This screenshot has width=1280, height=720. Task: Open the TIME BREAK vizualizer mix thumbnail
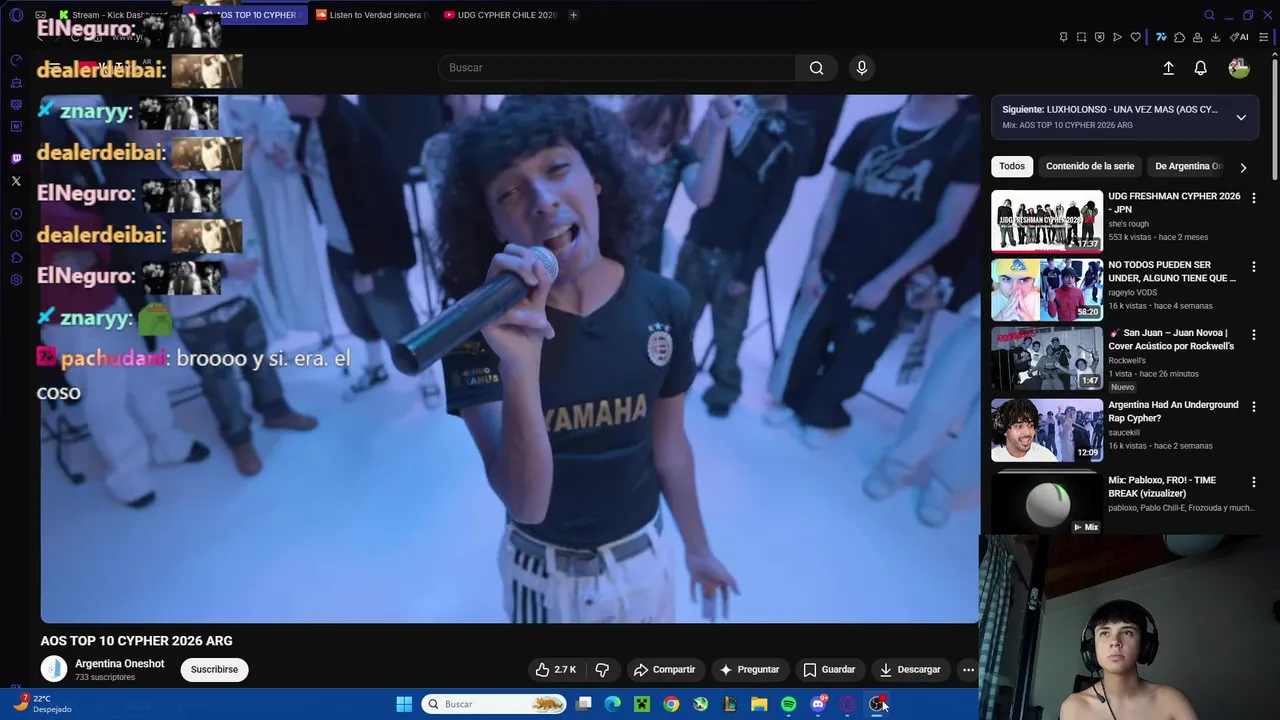(1047, 503)
